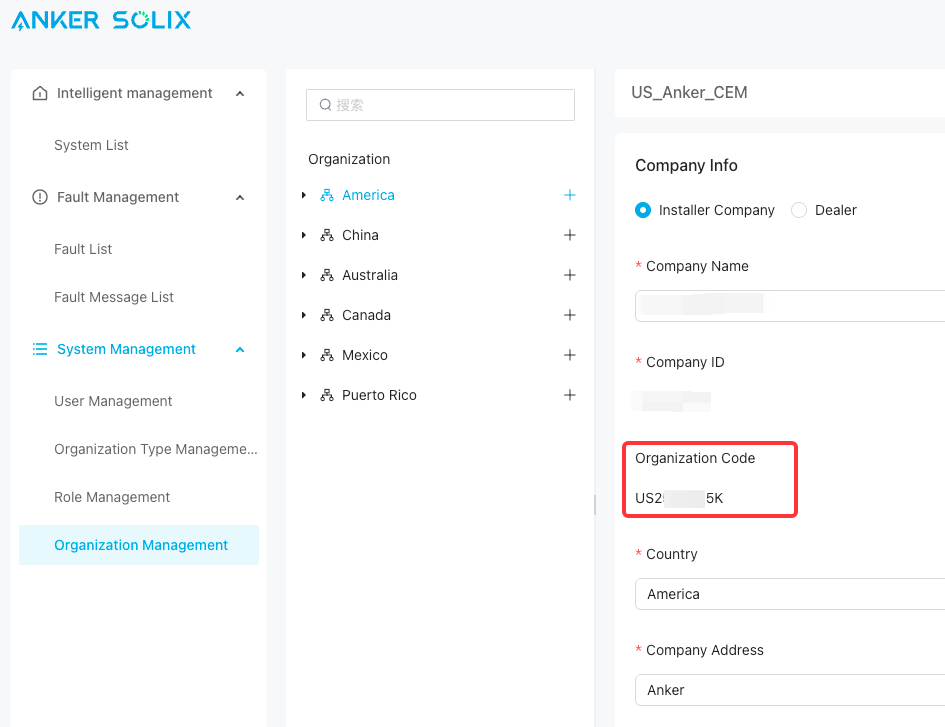Expand the Puerto Rico tree node
Image resolution: width=945 pixels, height=727 pixels.
304,395
